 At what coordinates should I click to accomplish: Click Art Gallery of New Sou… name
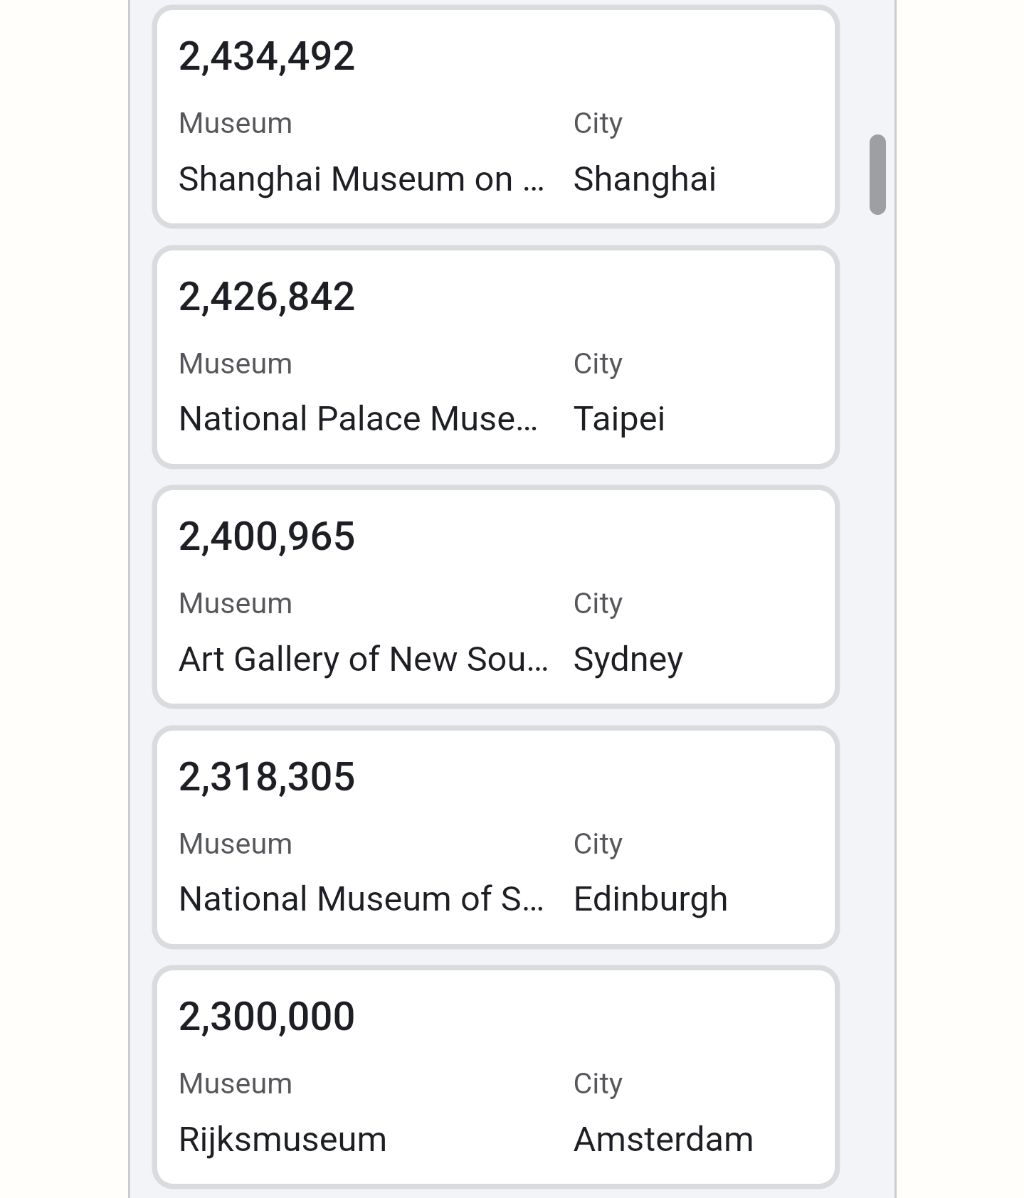pos(364,659)
